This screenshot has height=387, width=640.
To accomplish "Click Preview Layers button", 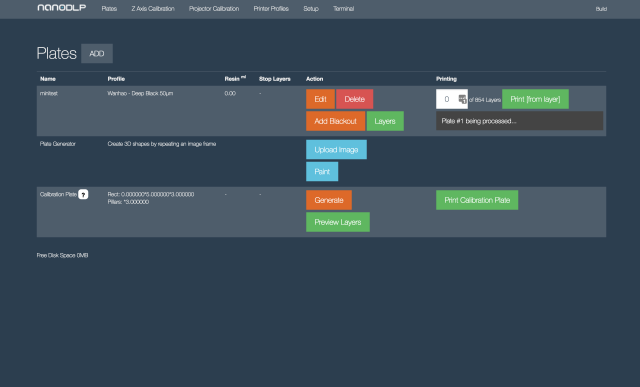I will click(338, 222).
